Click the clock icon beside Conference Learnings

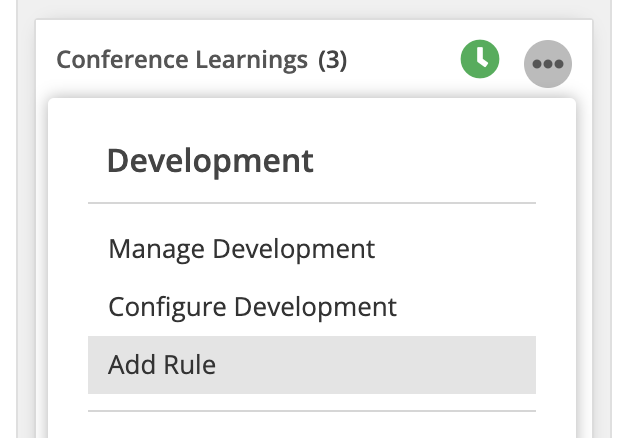coord(480,59)
